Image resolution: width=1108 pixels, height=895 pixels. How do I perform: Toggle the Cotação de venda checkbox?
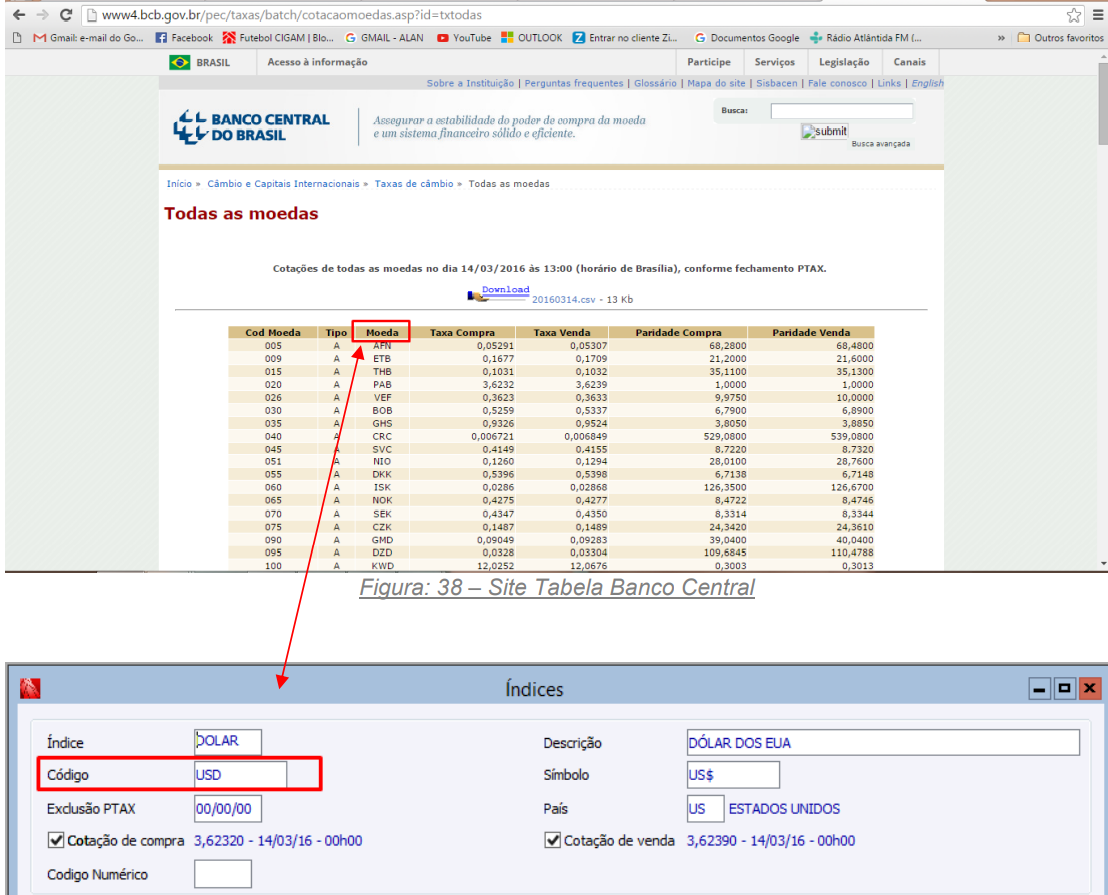pos(553,840)
